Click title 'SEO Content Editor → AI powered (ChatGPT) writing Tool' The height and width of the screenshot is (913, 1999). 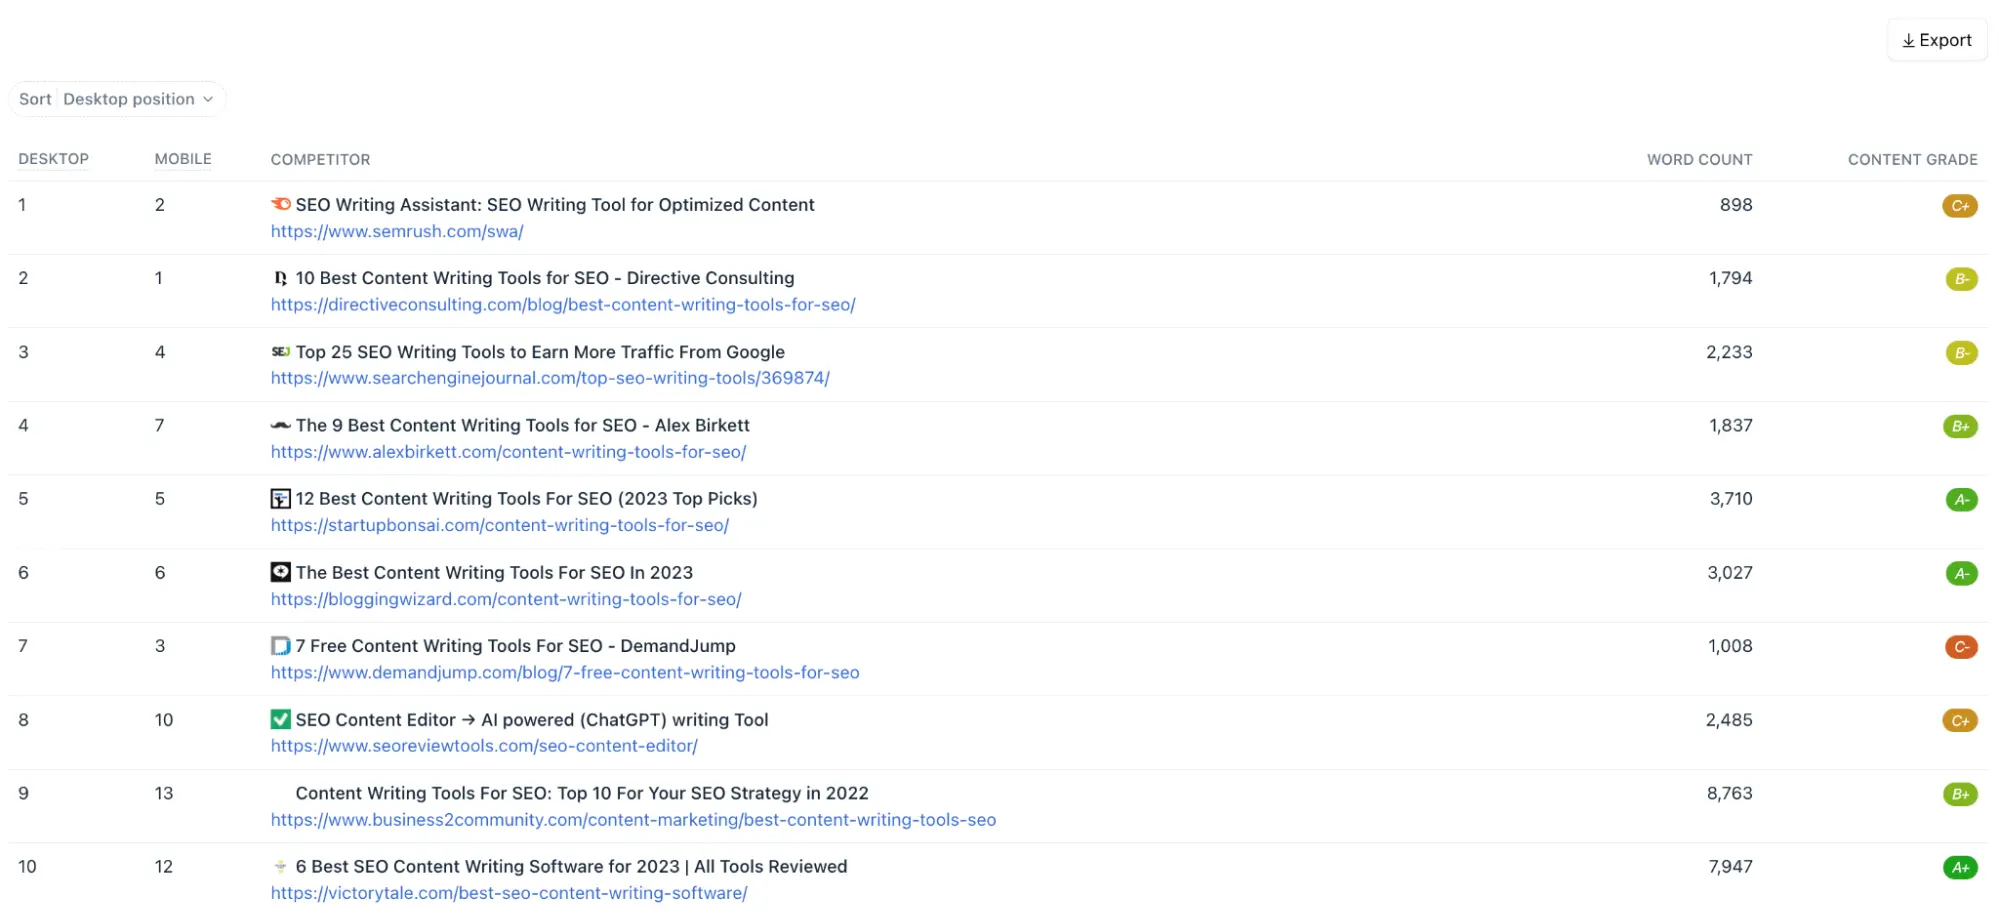click(532, 720)
